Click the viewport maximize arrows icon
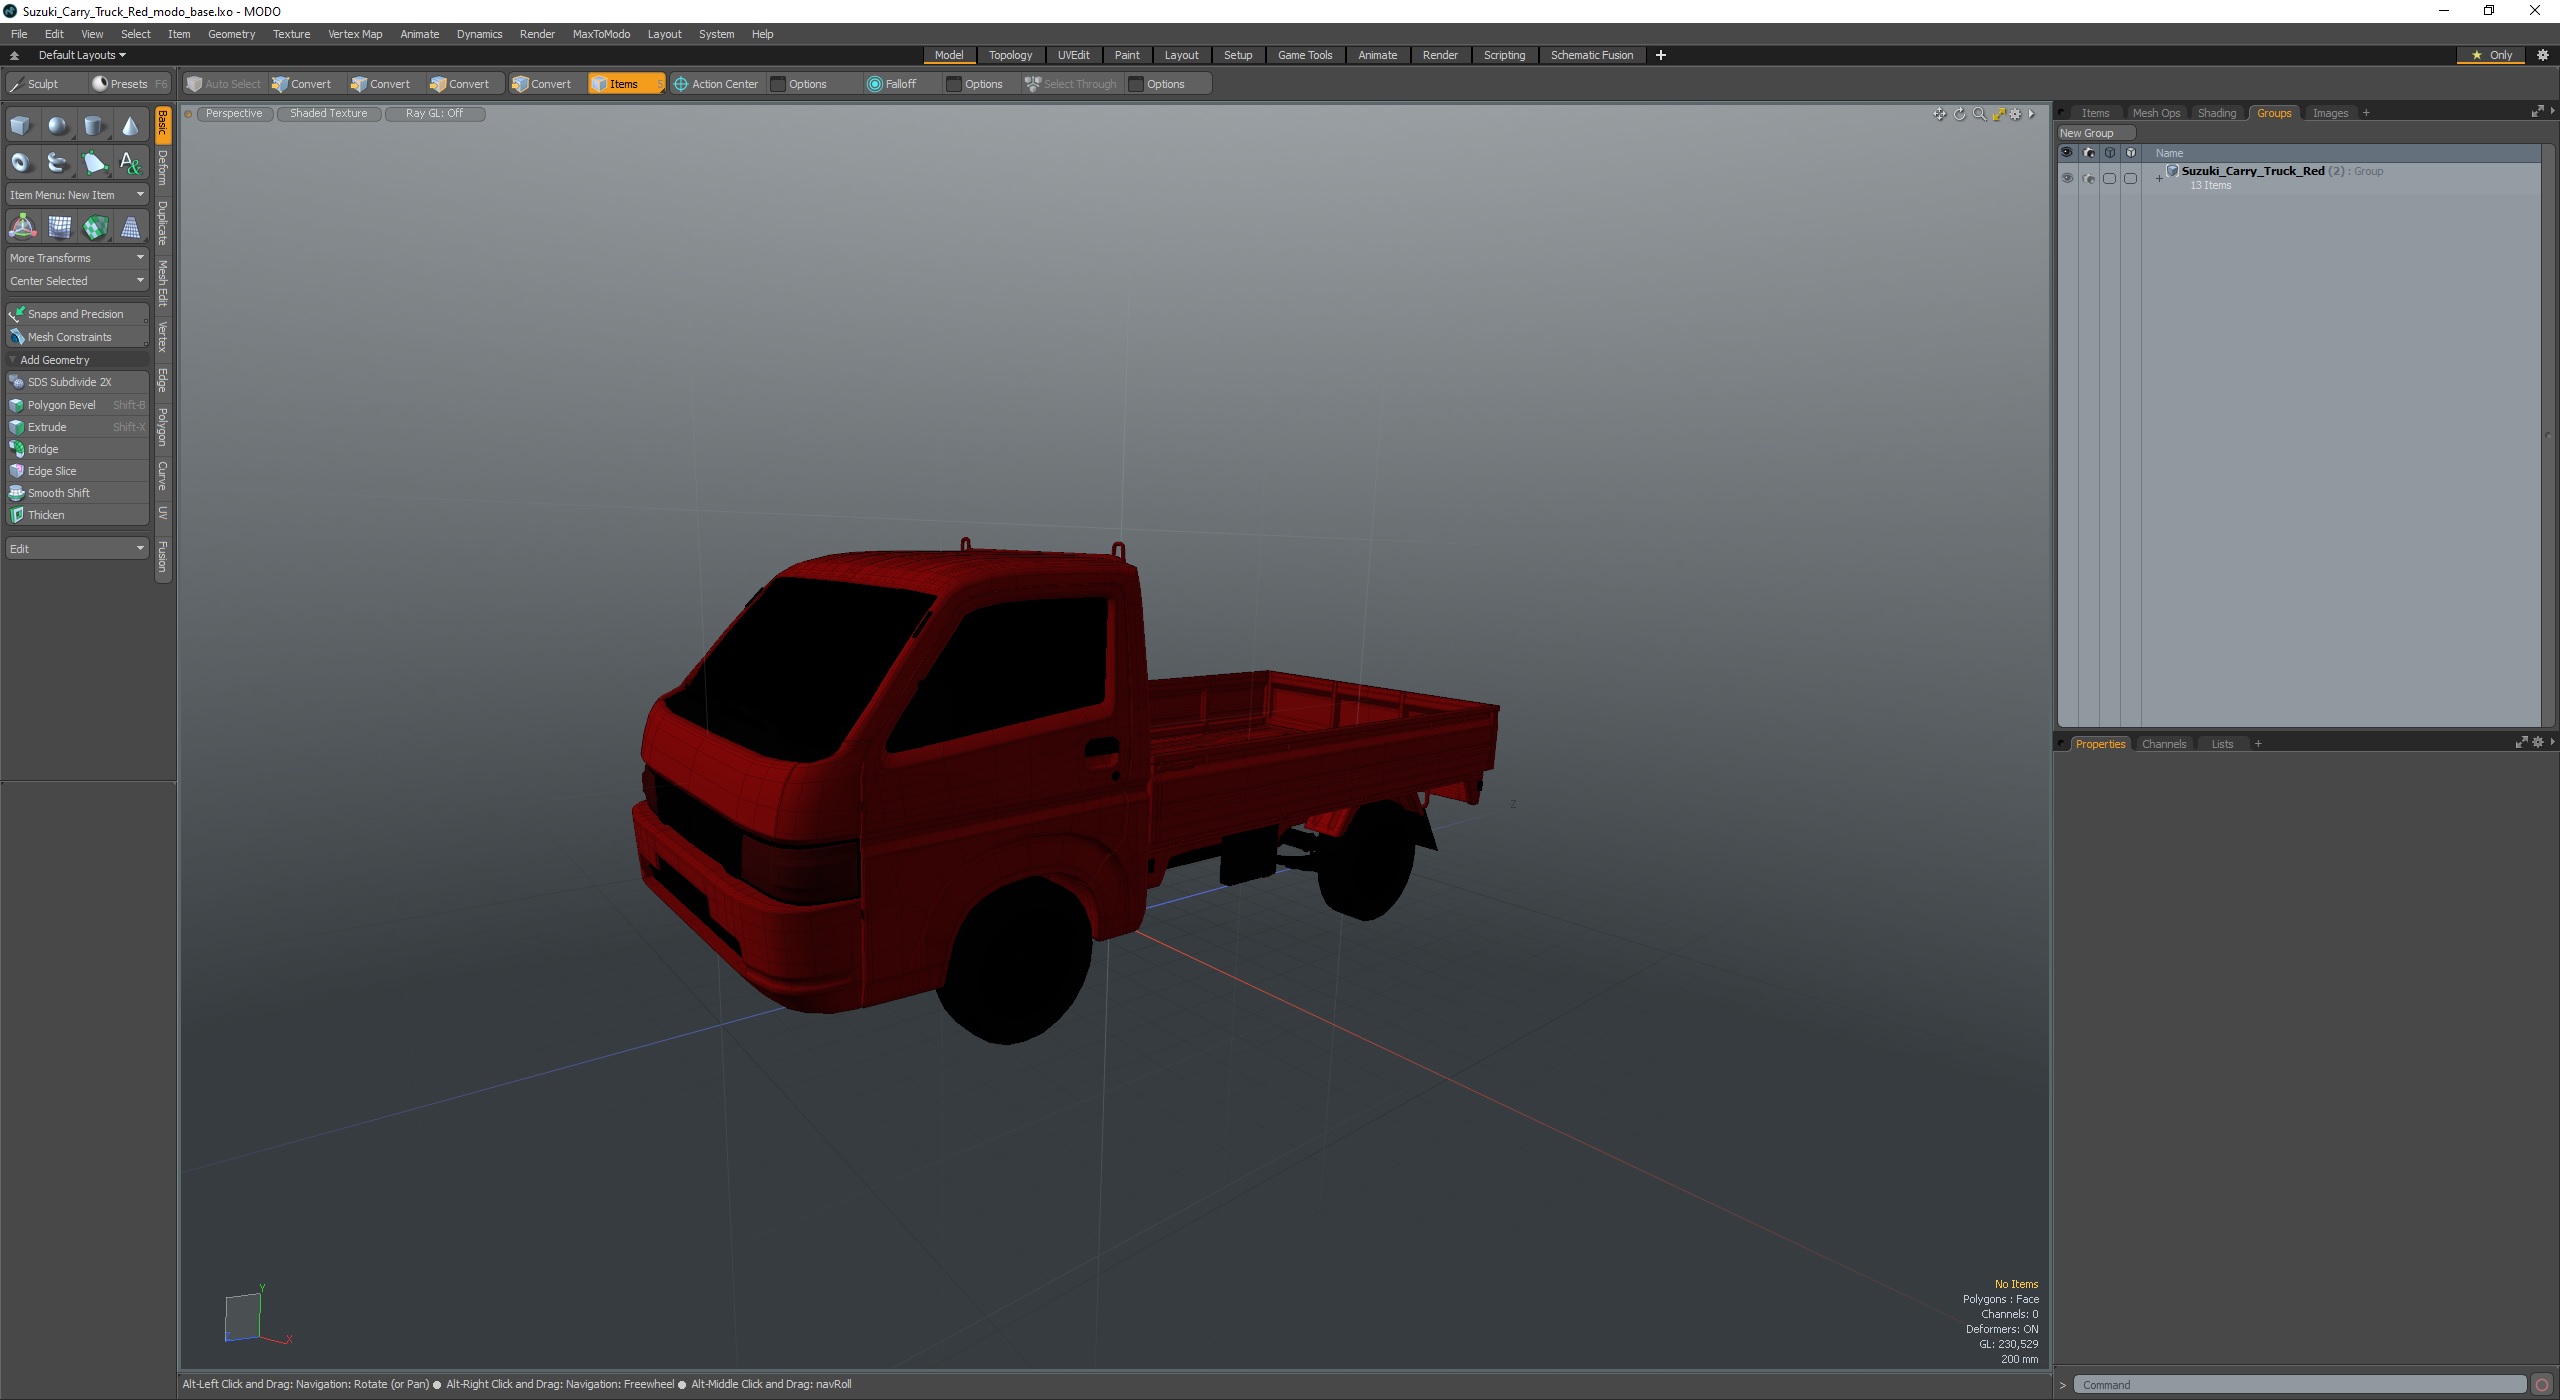Image resolution: width=2560 pixels, height=1400 pixels. click(1998, 114)
